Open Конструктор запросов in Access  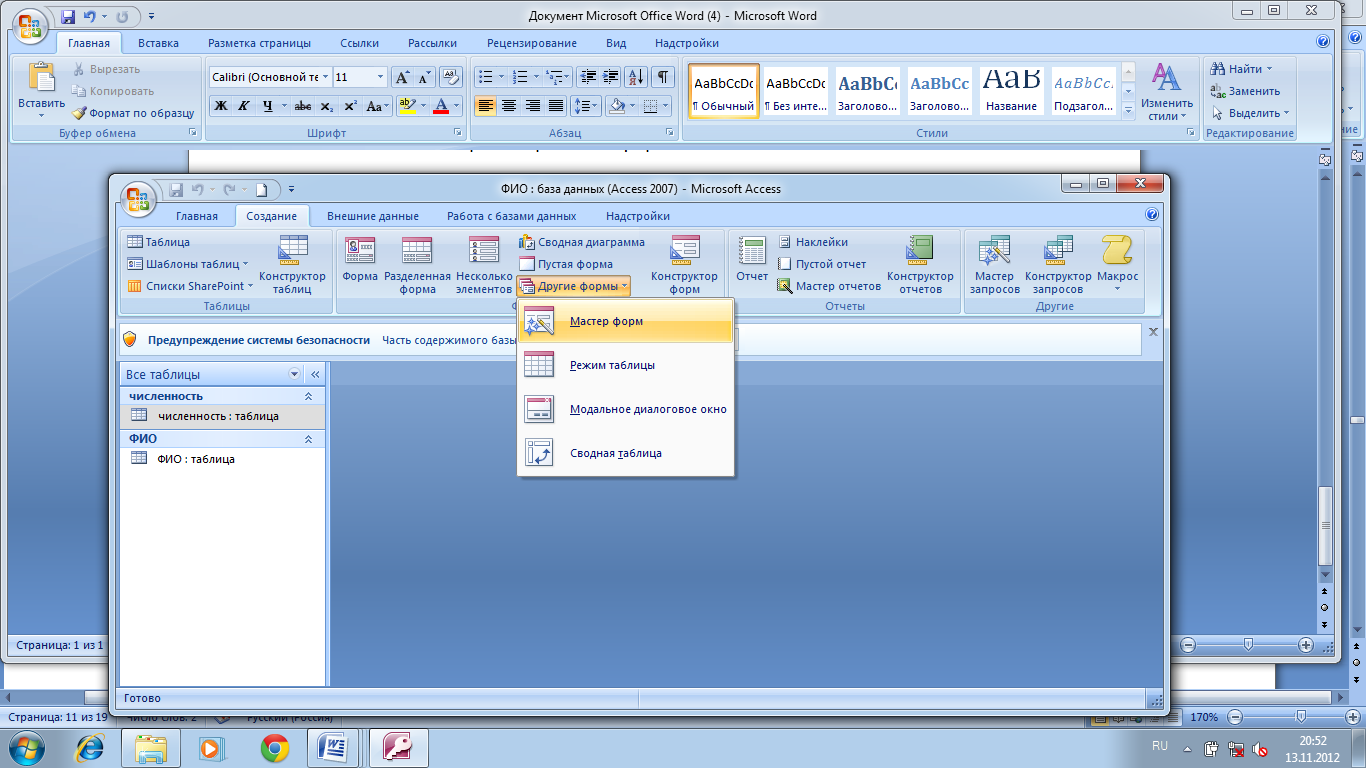coord(1058,265)
